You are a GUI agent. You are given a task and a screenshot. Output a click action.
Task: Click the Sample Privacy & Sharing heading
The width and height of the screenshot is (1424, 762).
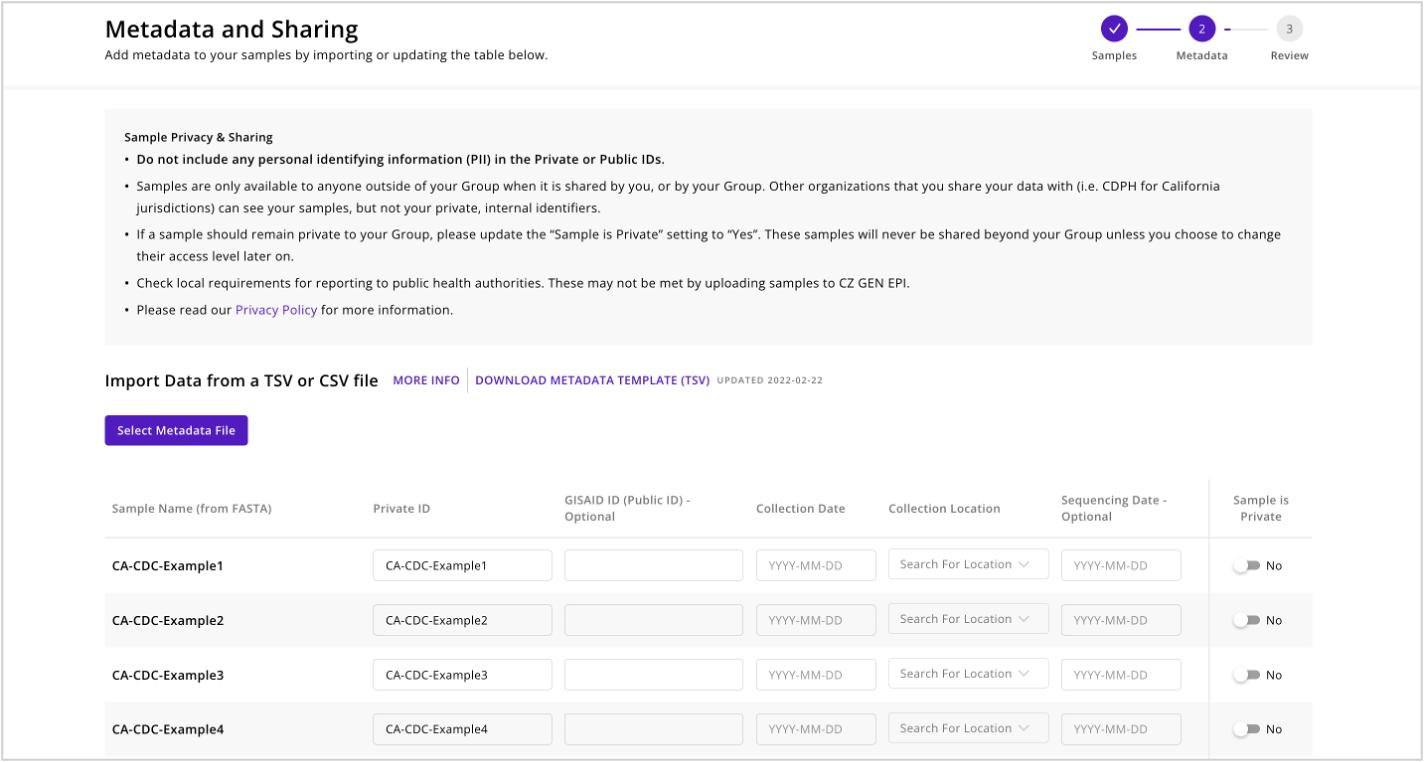point(198,137)
